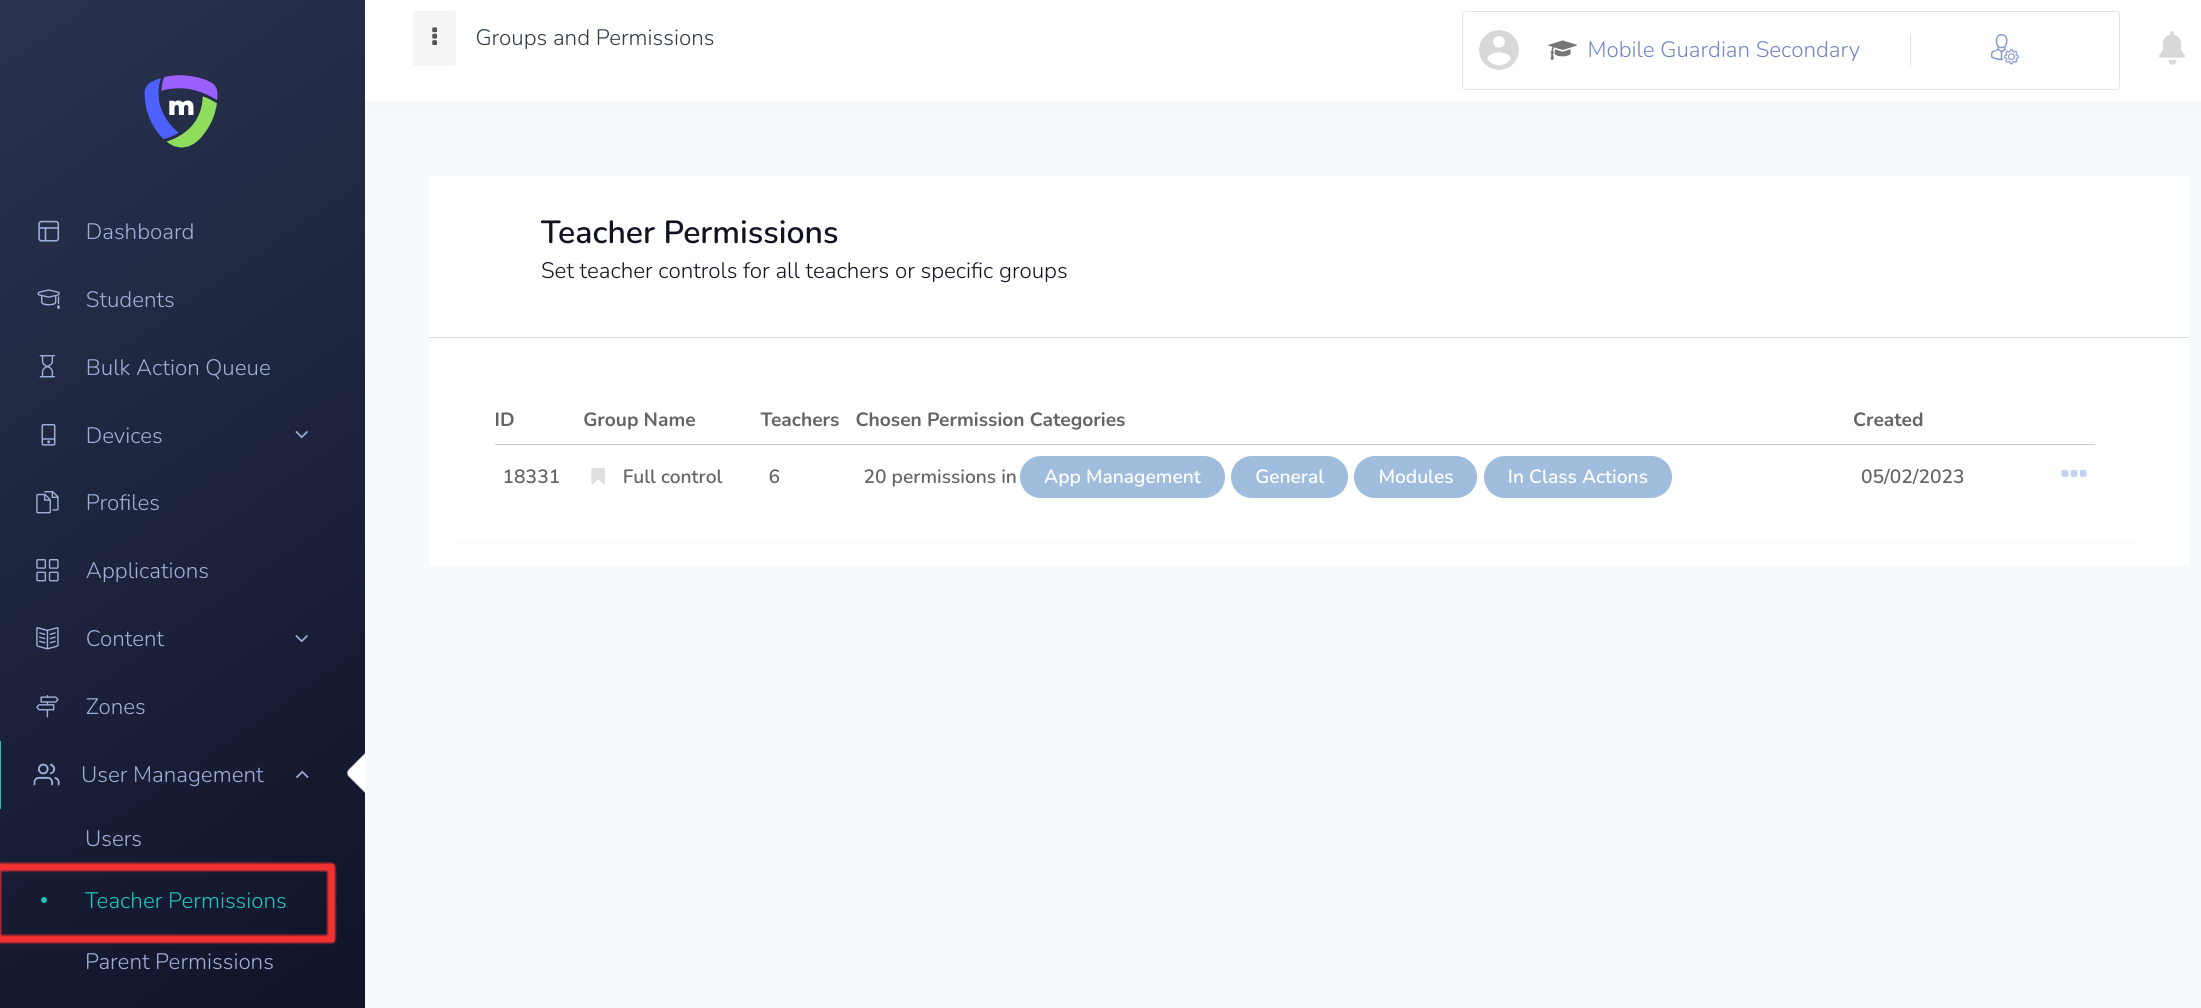This screenshot has width=2201, height=1008.
Task: Click the Content book icon
Action: tap(48, 638)
